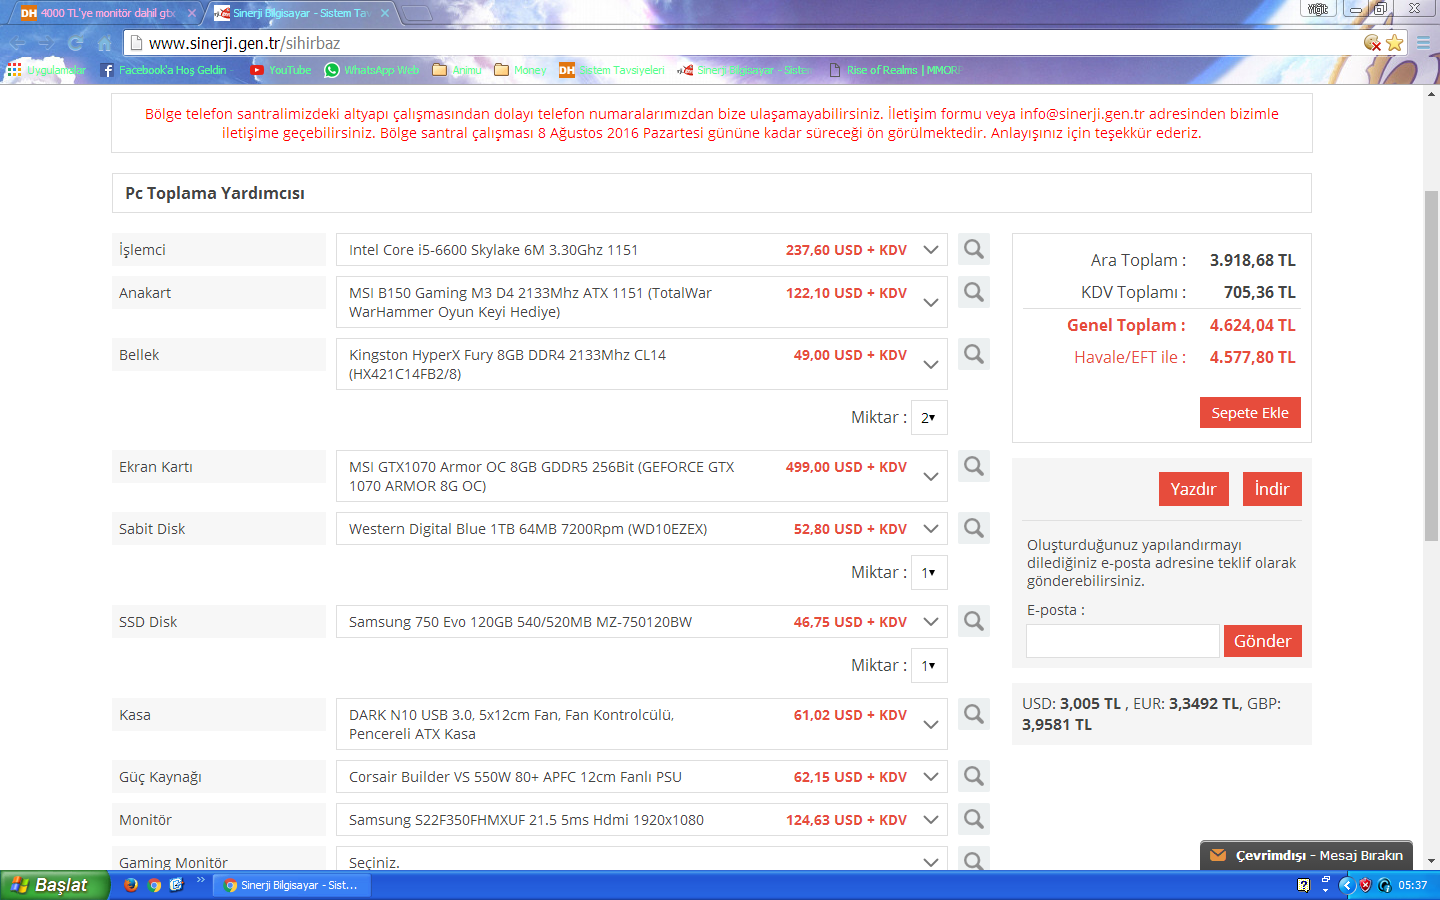Viewport: 1440px width, 900px height.
Task: Click the page vertical scrollbar thumb
Action: (1431, 365)
